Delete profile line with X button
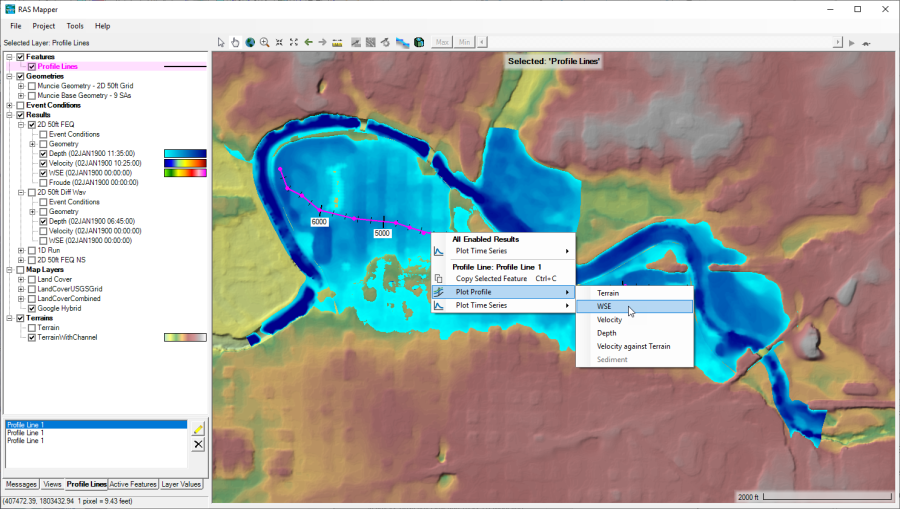This screenshot has width=900, height=509. click(x=198, y=444)
